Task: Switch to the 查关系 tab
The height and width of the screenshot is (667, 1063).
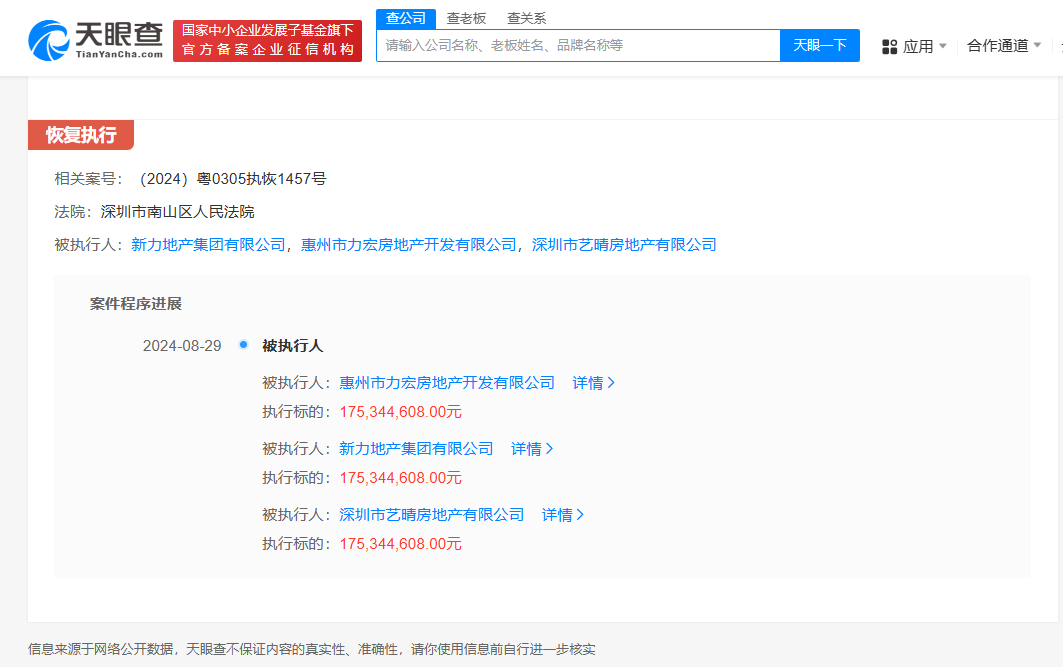Action: [x=526, y=17]
